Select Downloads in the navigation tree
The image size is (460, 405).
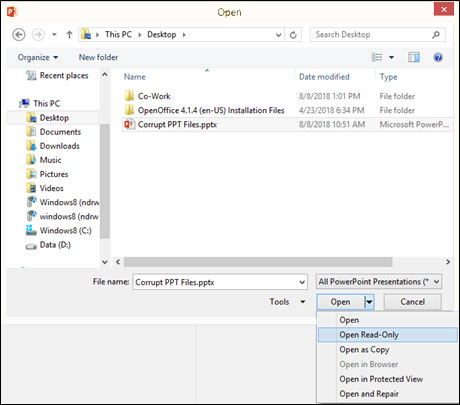tap(59, 146)
